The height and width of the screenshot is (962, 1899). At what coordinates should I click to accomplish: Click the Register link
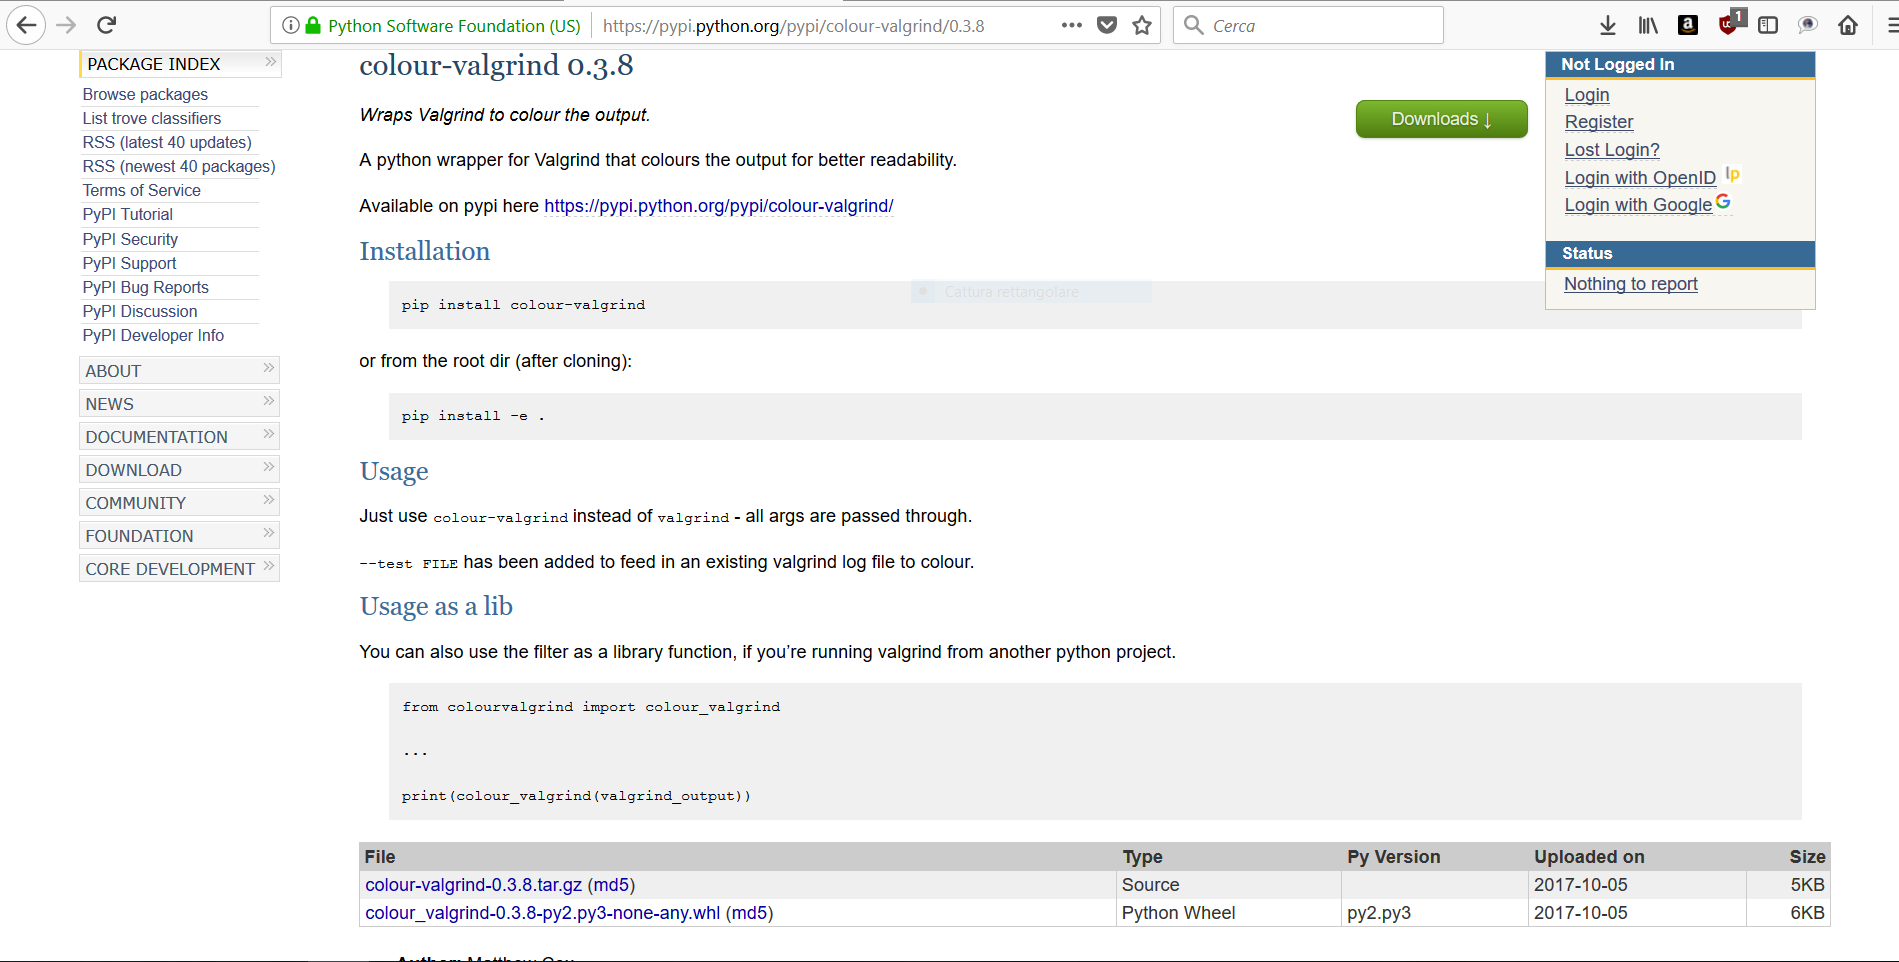click(1598, 122)
